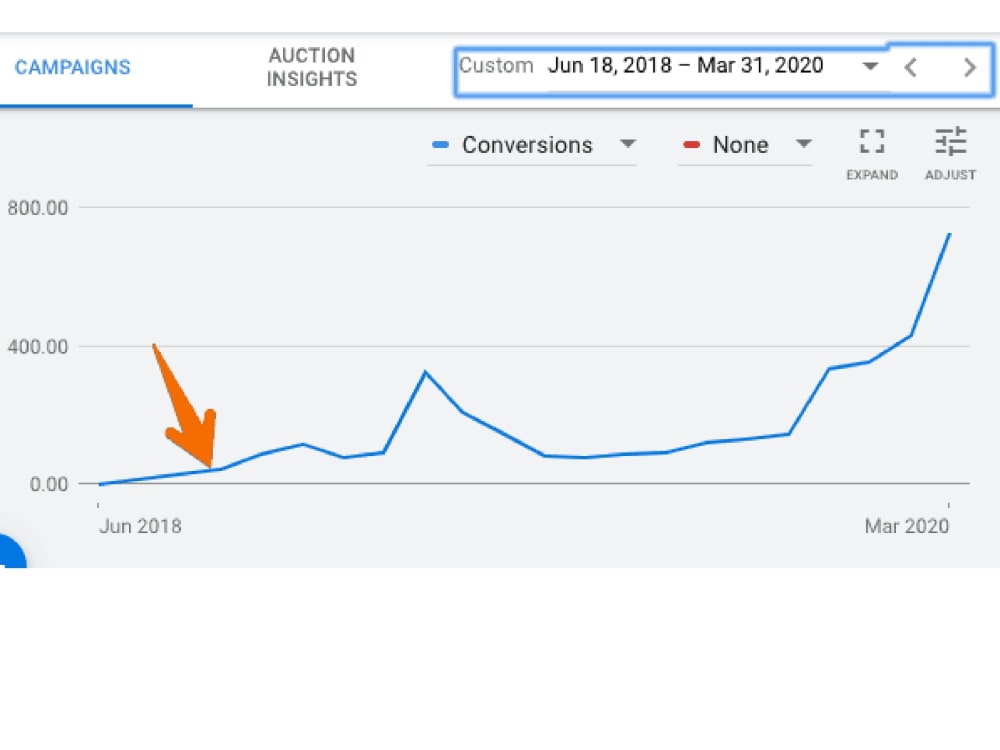1000x750 pixels.
Task: Open the Conversions metric dropdown
Action: pos(532,145)
